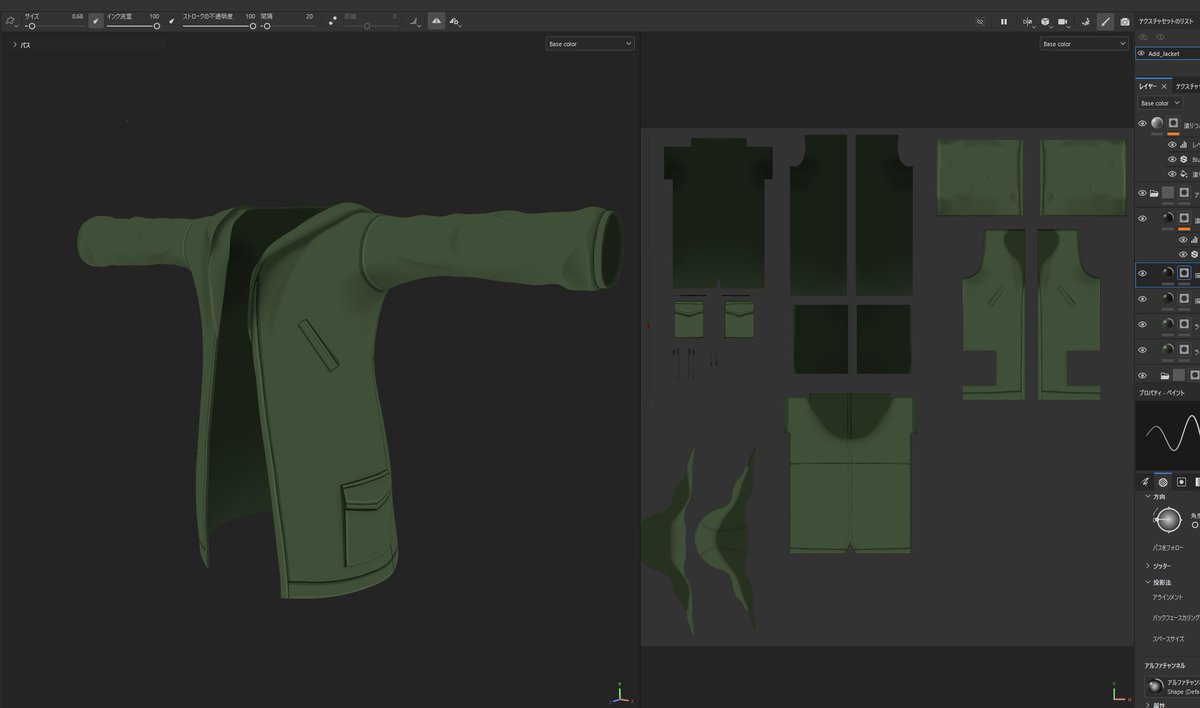Click the alpha channel Shape thumbnail in properties
Viewport: 1200px width, 708px height.
point(1155,686)
